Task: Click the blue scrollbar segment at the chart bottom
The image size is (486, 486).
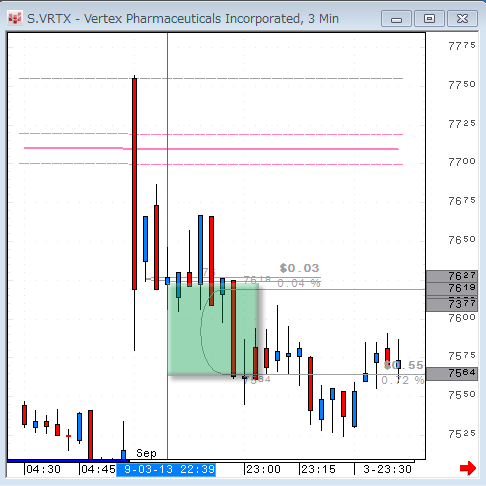Action: click(68, 461)
